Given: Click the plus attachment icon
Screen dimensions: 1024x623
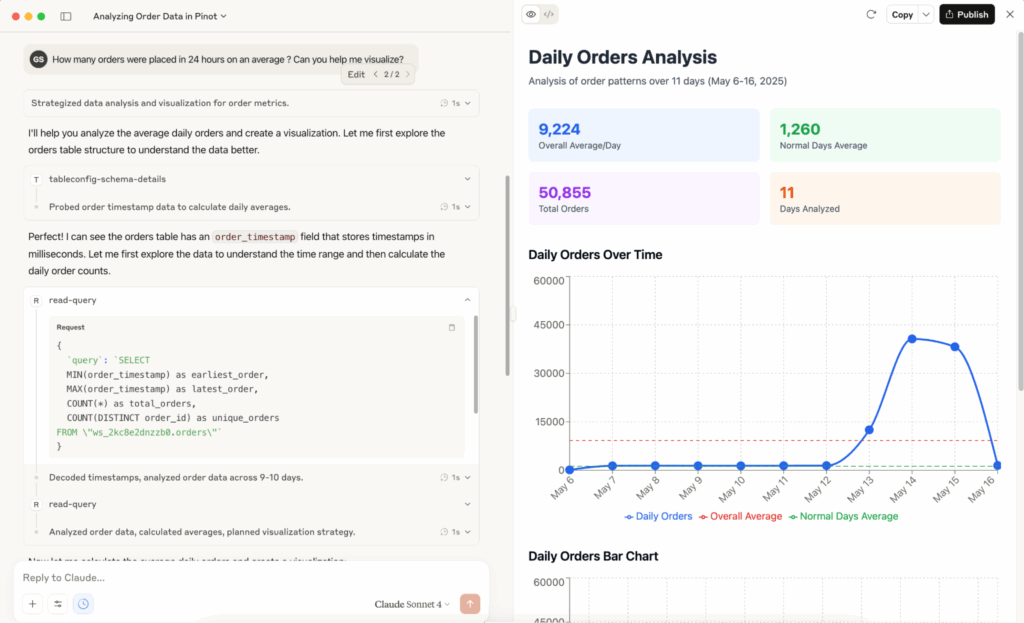Looking at the screenshot, I should tap(33, 604).
